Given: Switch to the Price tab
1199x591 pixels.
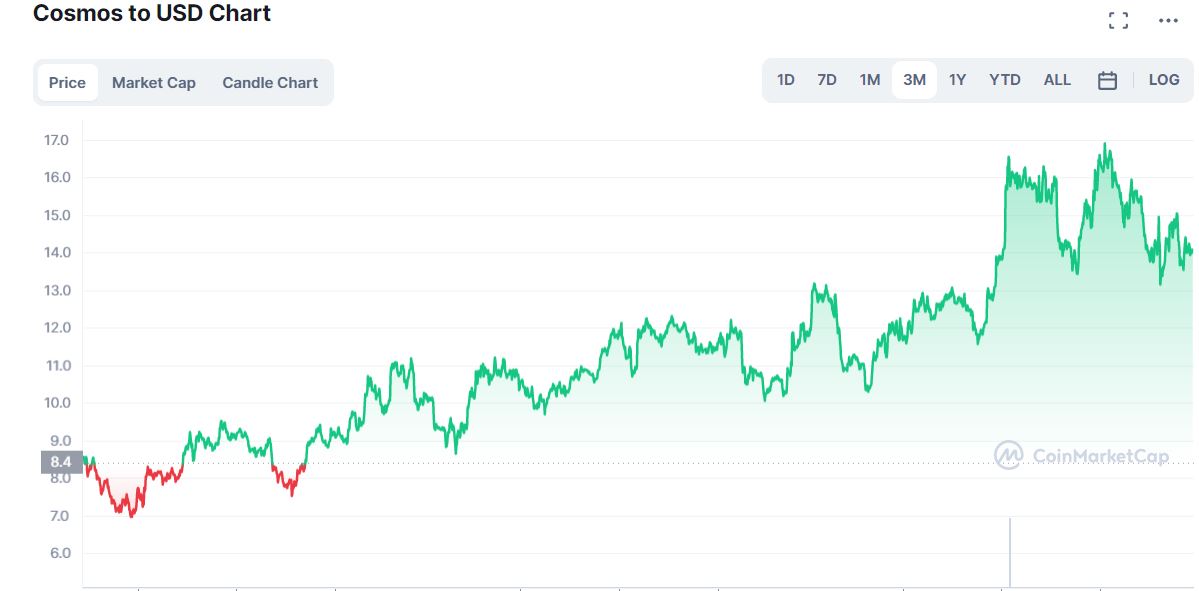Looking at the screenshot, I should (x=67, y=83).
